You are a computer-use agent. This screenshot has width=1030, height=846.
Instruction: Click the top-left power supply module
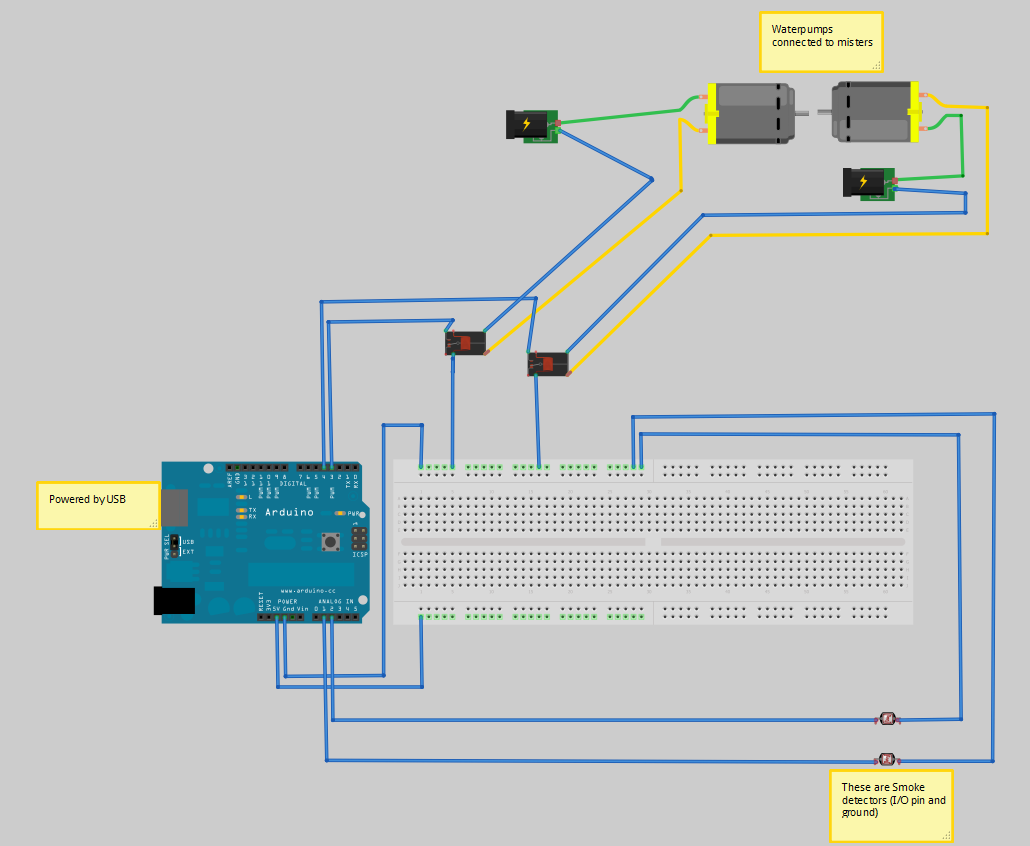531,124
